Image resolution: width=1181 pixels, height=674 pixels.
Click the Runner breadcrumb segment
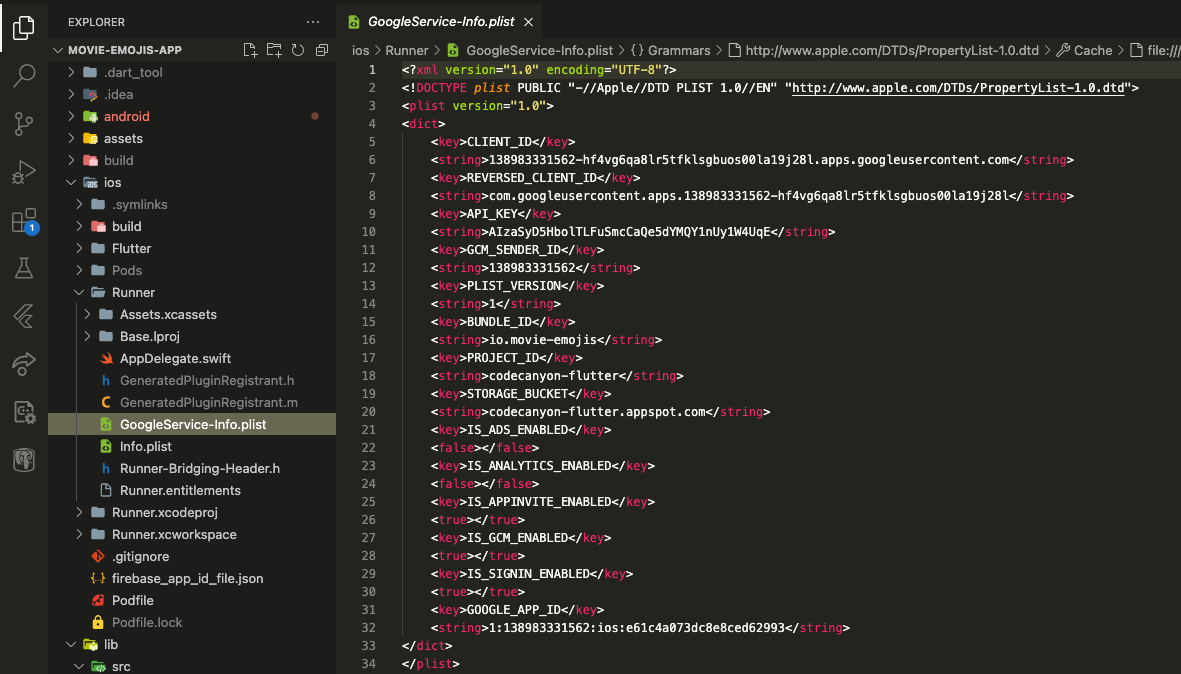pyautogui.click(x=407, y=50)
